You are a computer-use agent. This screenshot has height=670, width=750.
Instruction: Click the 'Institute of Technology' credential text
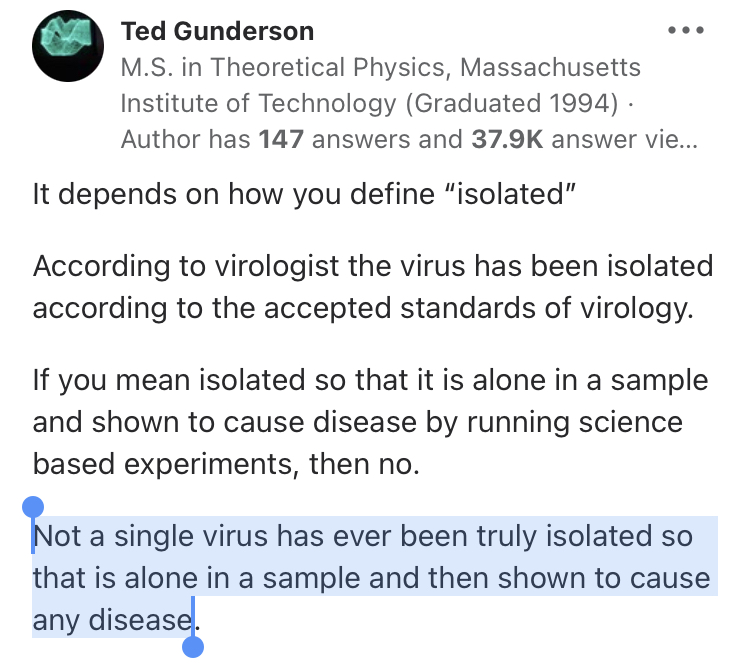pos(258,103)
